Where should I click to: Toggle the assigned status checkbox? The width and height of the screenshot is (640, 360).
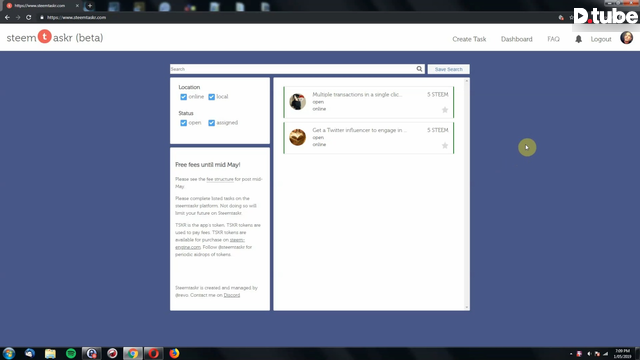pos(211,123)
